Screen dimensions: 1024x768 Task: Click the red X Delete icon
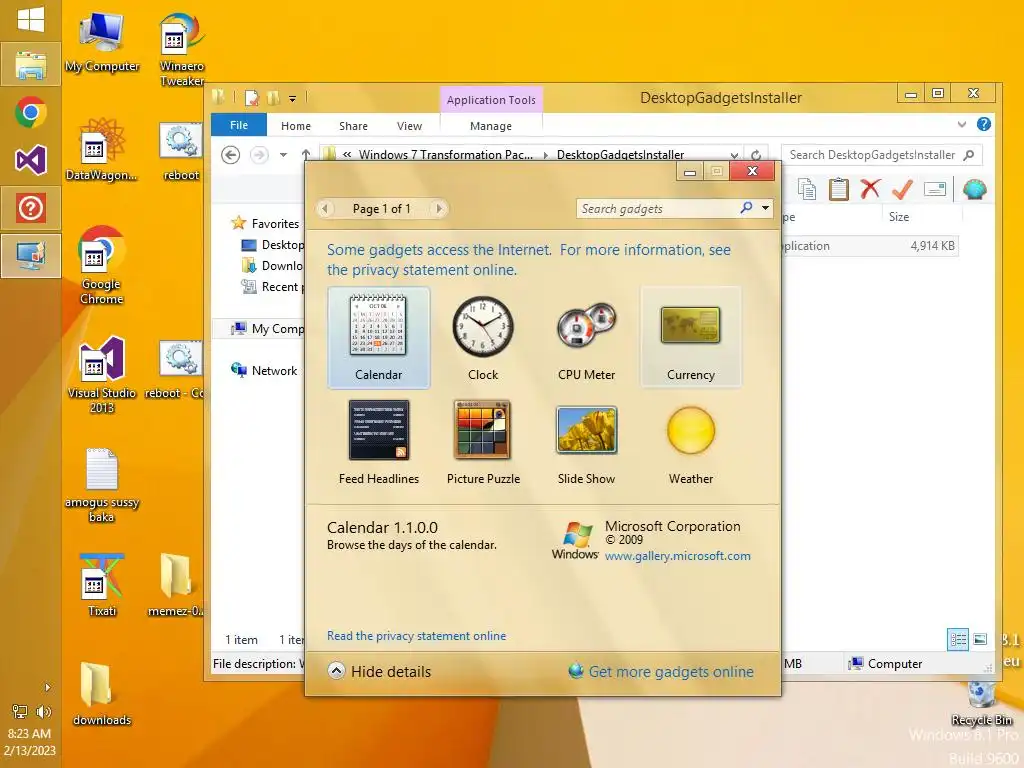(x=870, y=189)
